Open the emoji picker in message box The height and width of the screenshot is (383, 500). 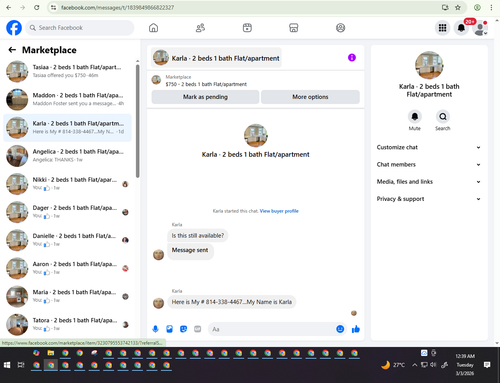pos(340,329)
